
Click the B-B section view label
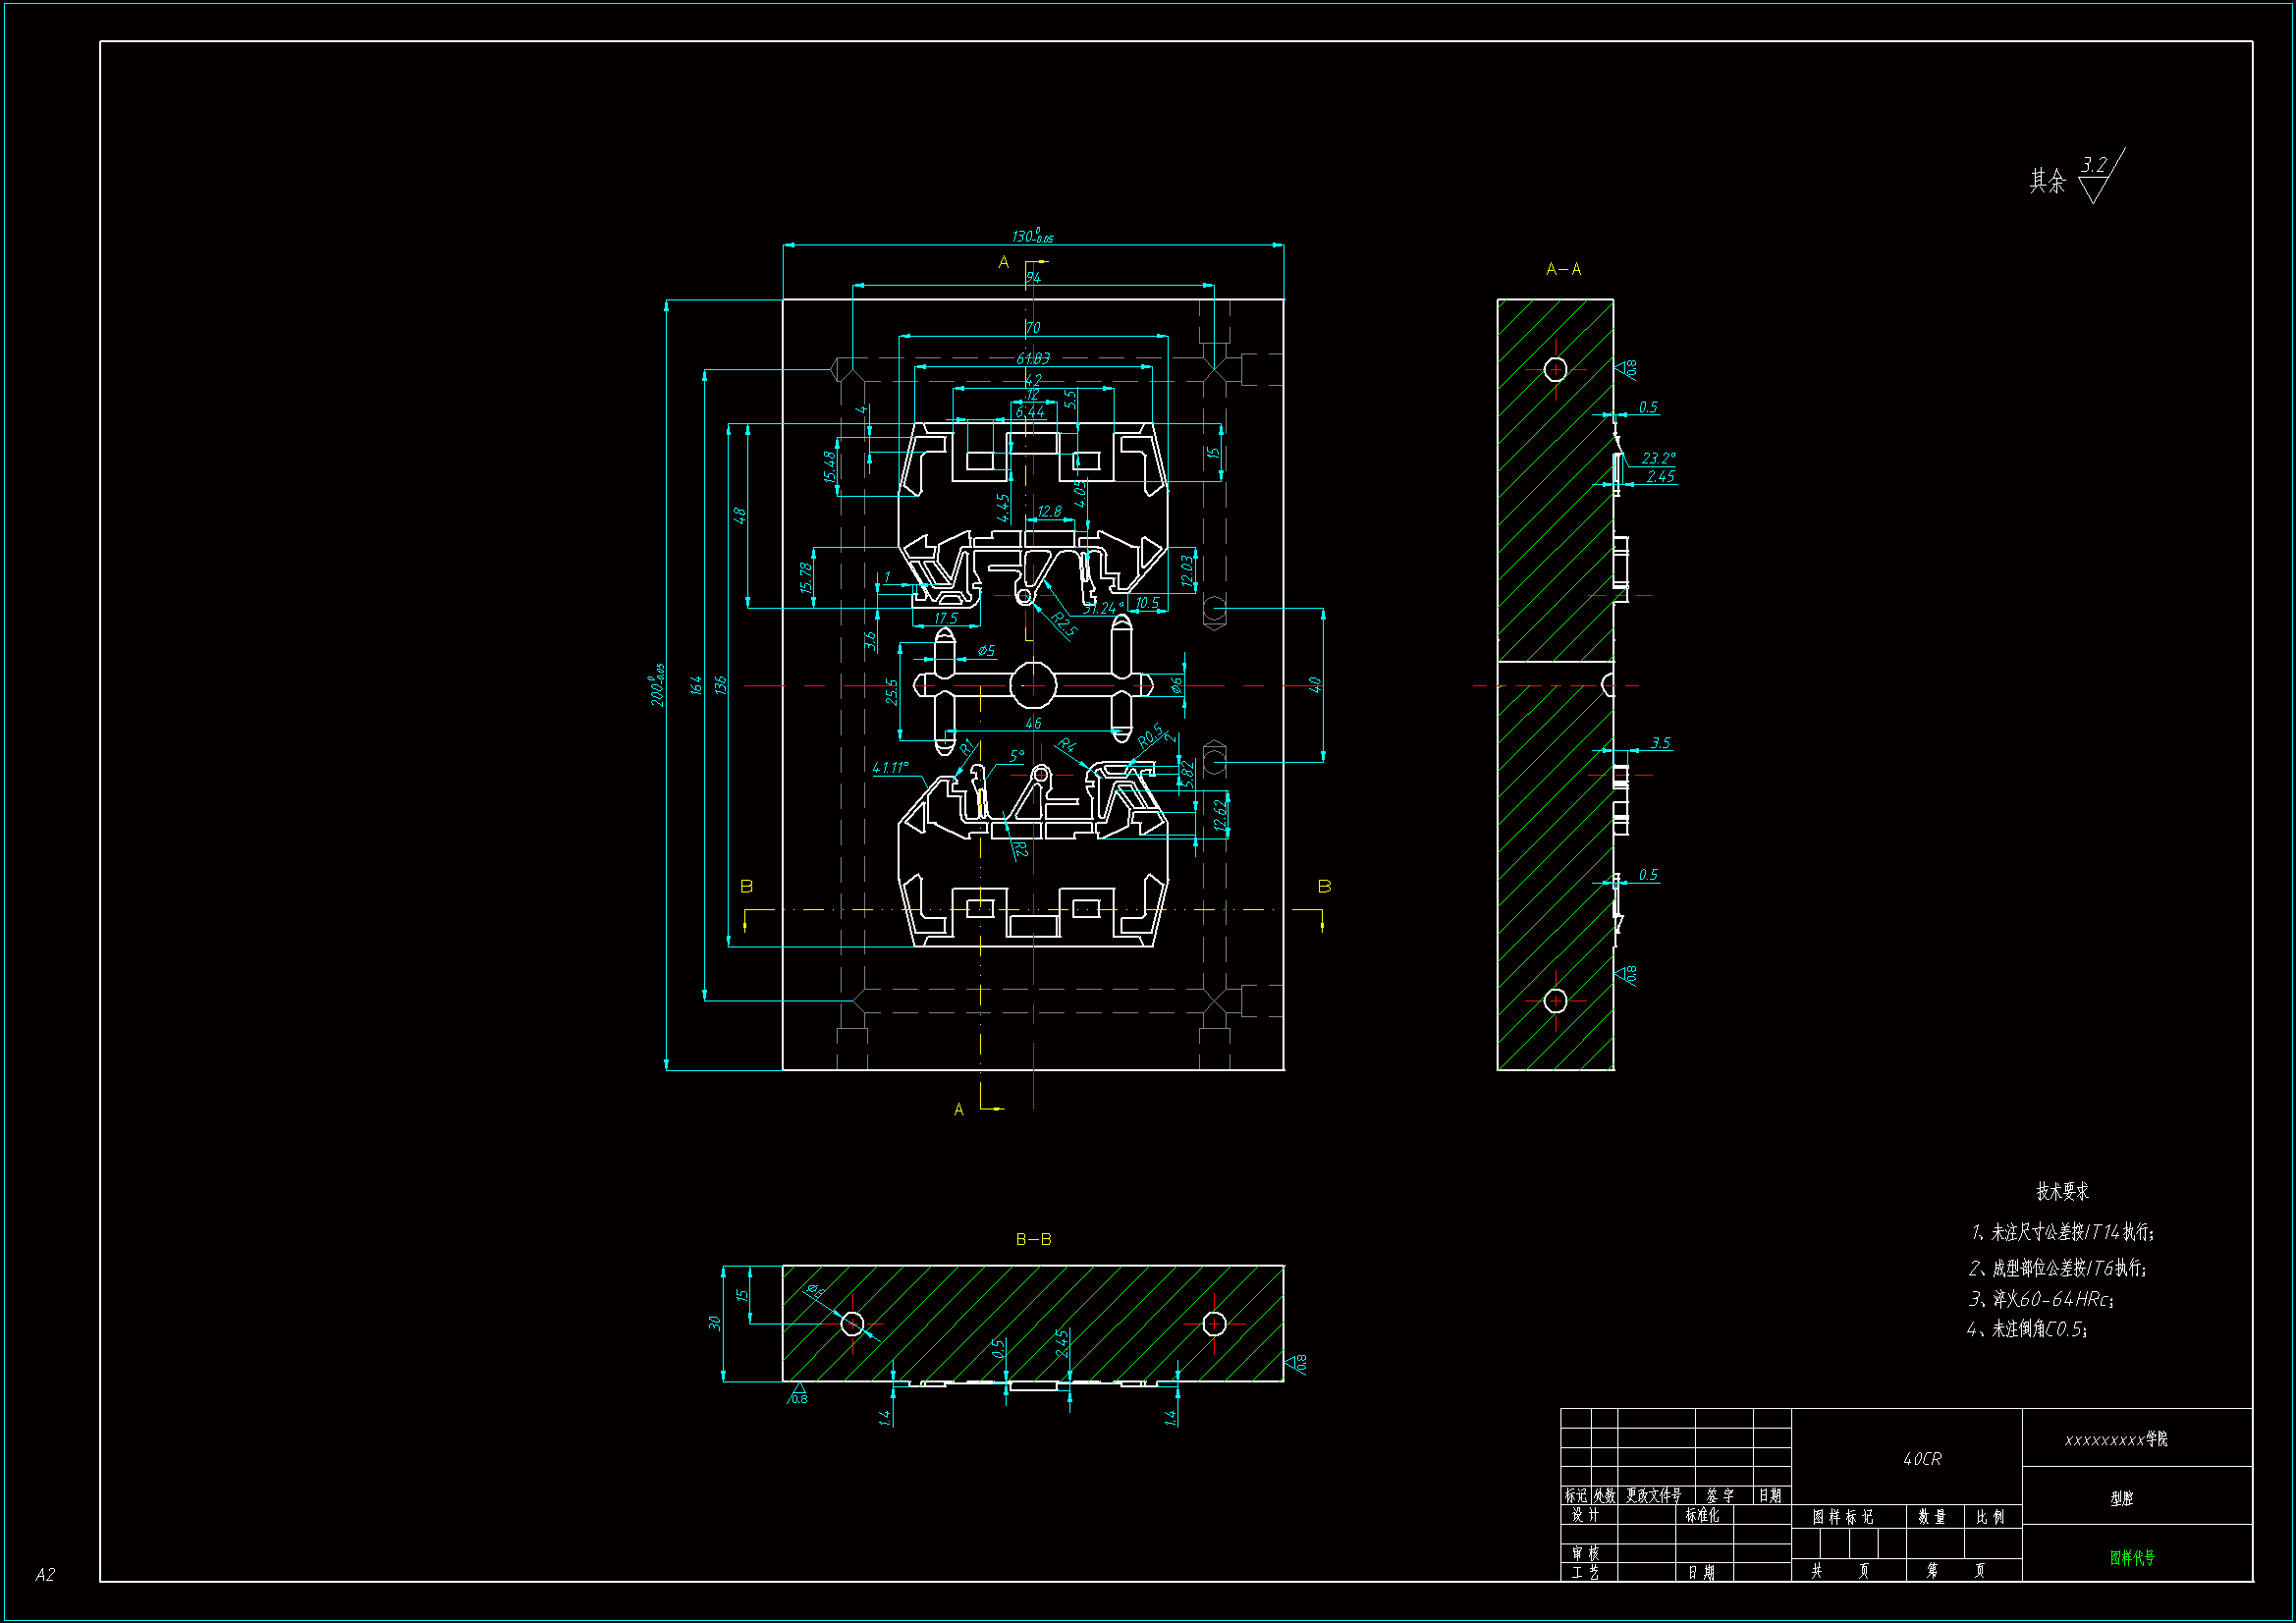pyautogui.click(x=1033, y=1239)
